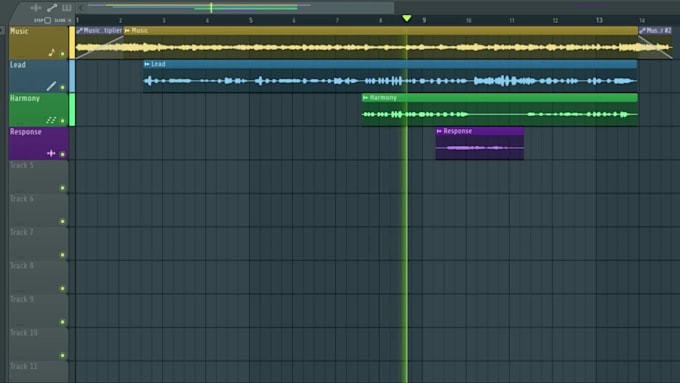Select the Music audio clip waveform

381,47
